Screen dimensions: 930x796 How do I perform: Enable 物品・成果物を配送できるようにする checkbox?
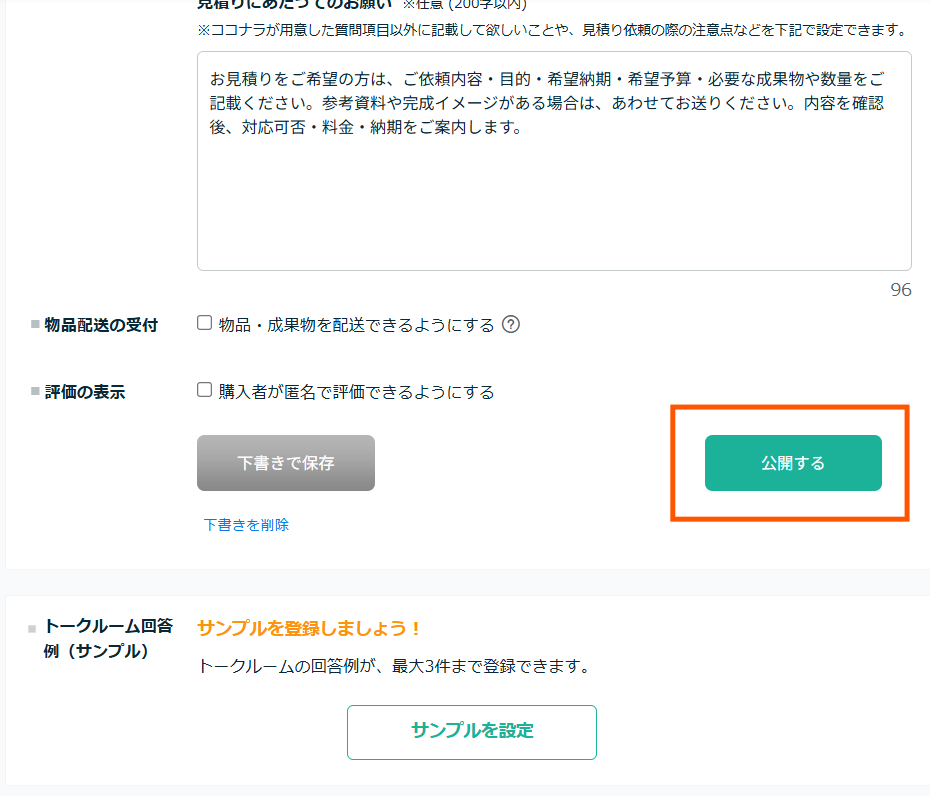tap(205, 323)
